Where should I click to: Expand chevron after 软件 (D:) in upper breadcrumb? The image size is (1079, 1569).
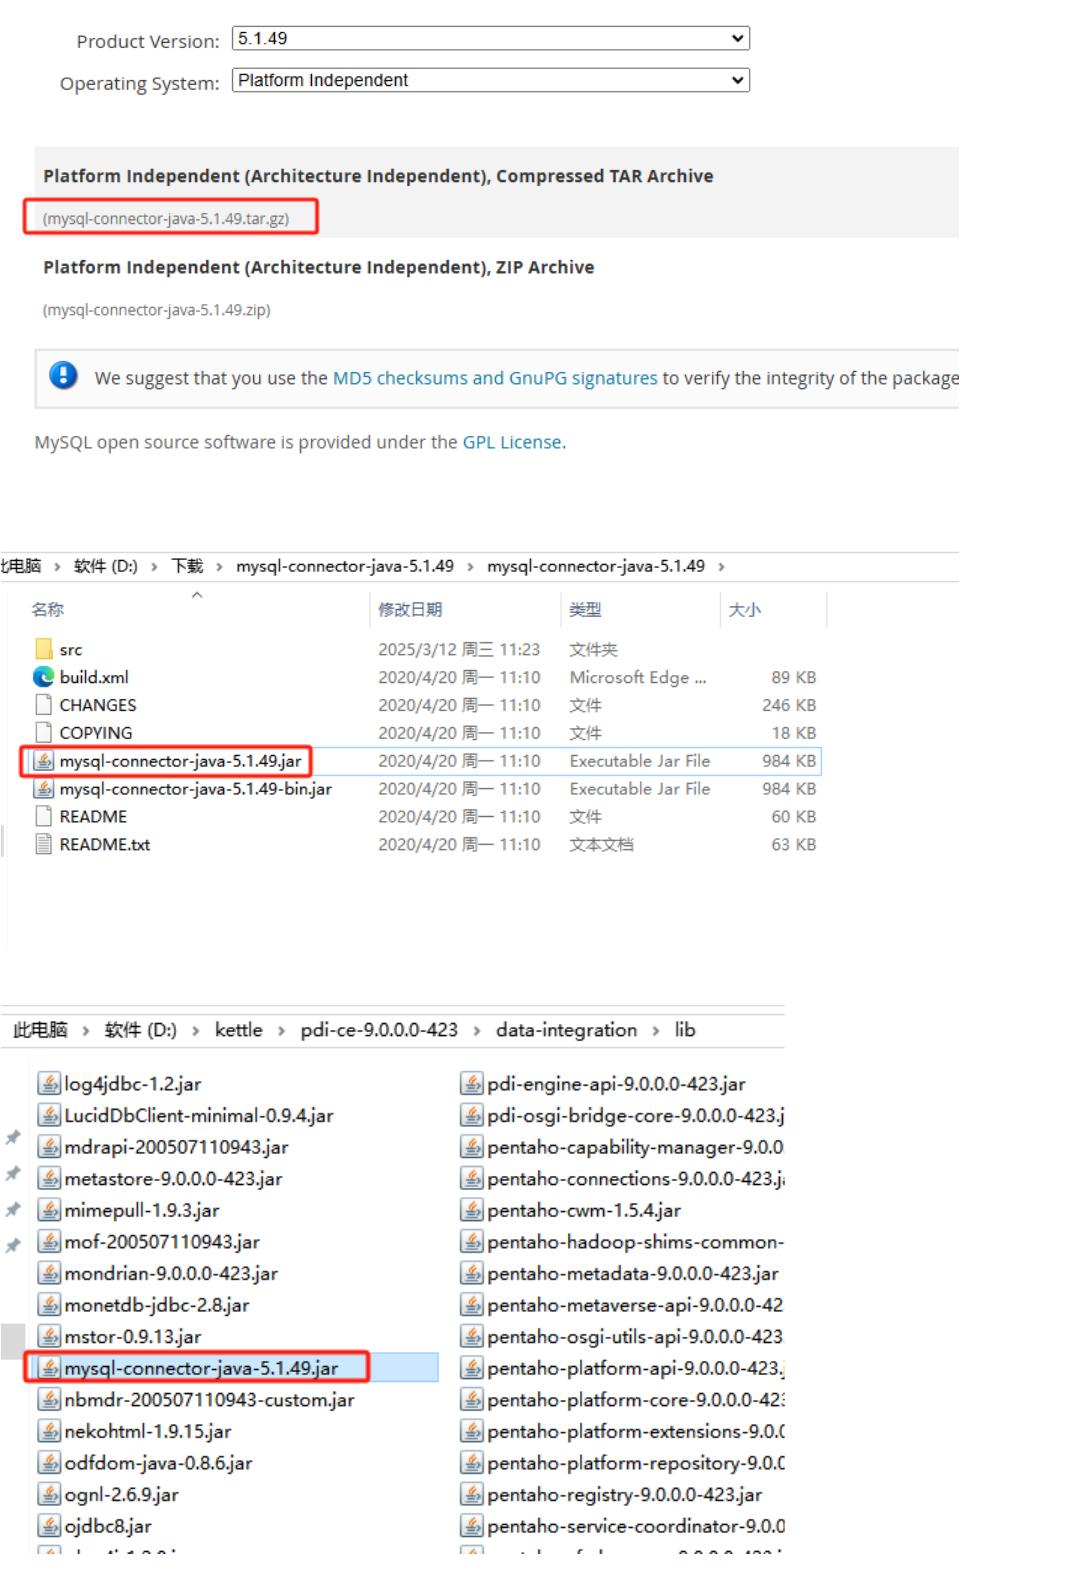pyautogui.click(x=154, y=567)
